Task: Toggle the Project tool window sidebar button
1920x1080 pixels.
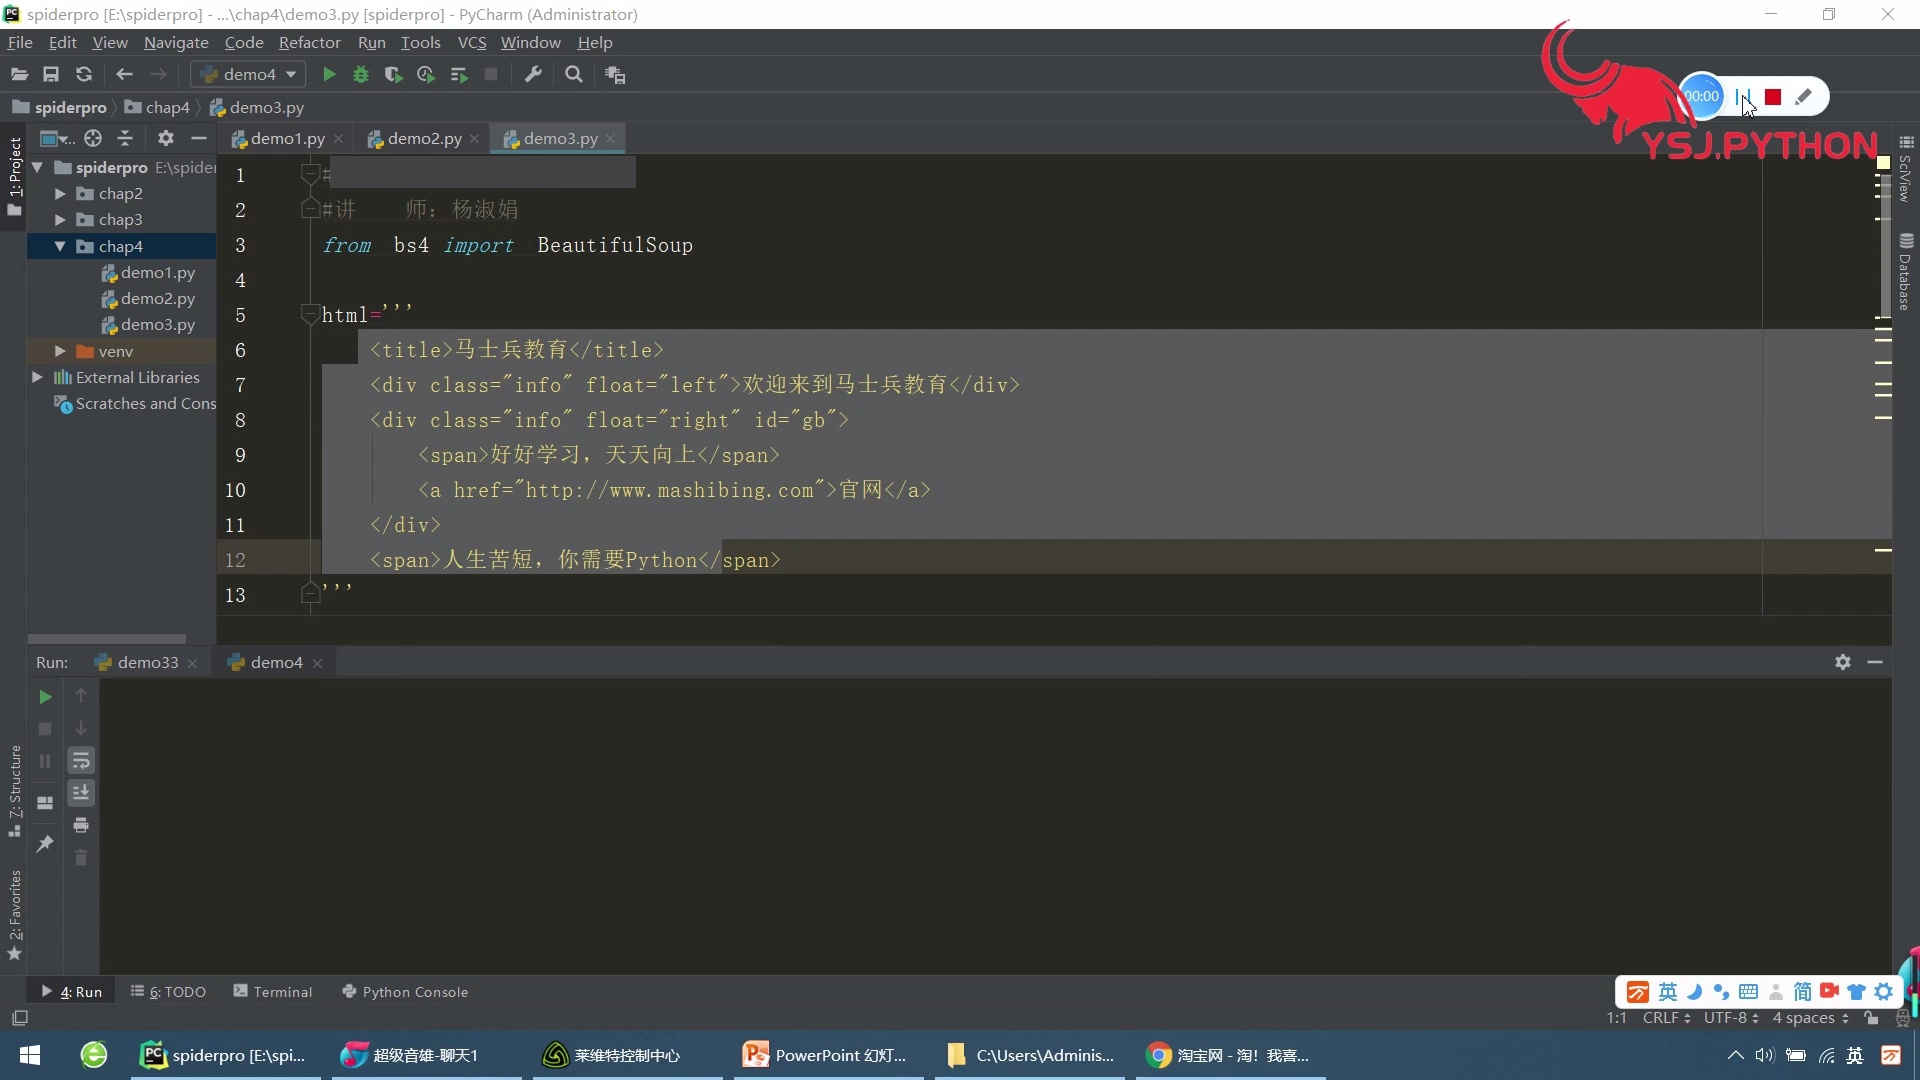Action: tap(14, 176)
